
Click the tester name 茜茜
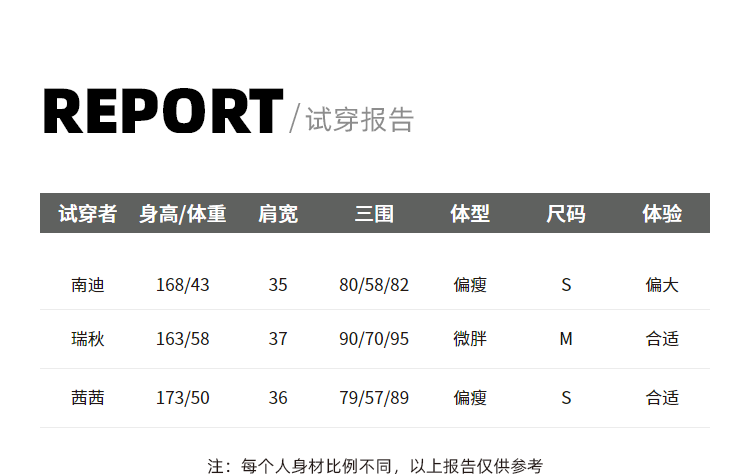point(88,398)
